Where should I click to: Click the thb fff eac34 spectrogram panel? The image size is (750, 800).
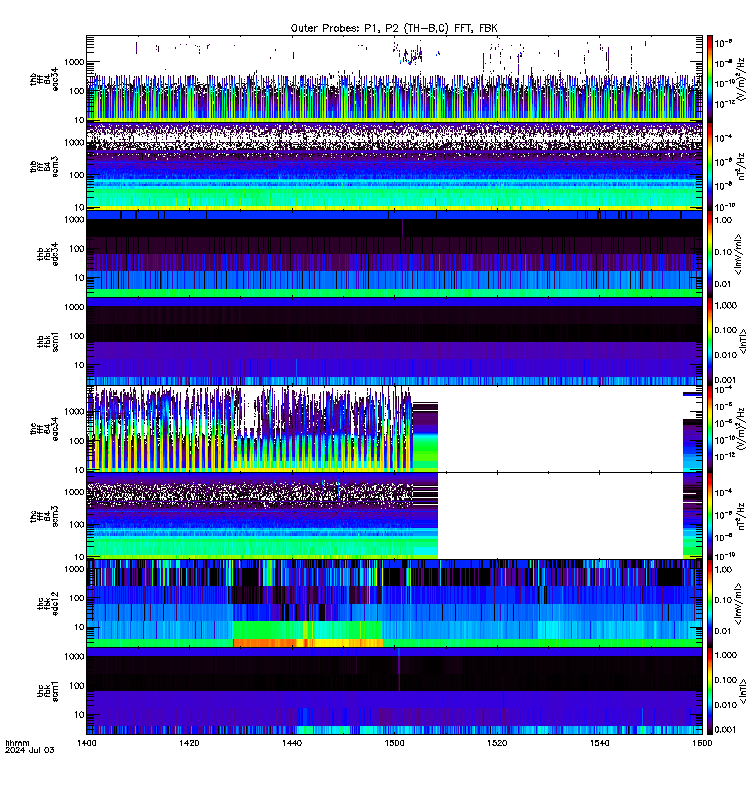pyautogui.click(x=394, y=79)
